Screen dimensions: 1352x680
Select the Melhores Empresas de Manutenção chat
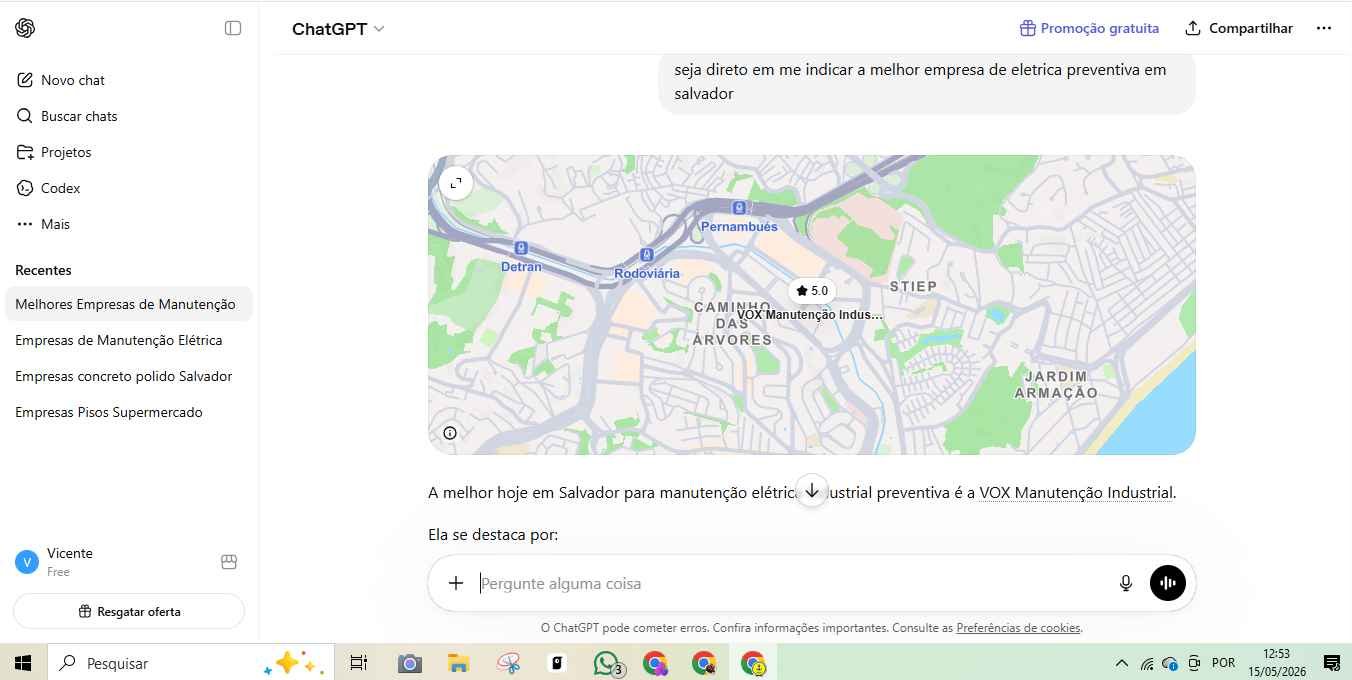click(x=129, y=304)
